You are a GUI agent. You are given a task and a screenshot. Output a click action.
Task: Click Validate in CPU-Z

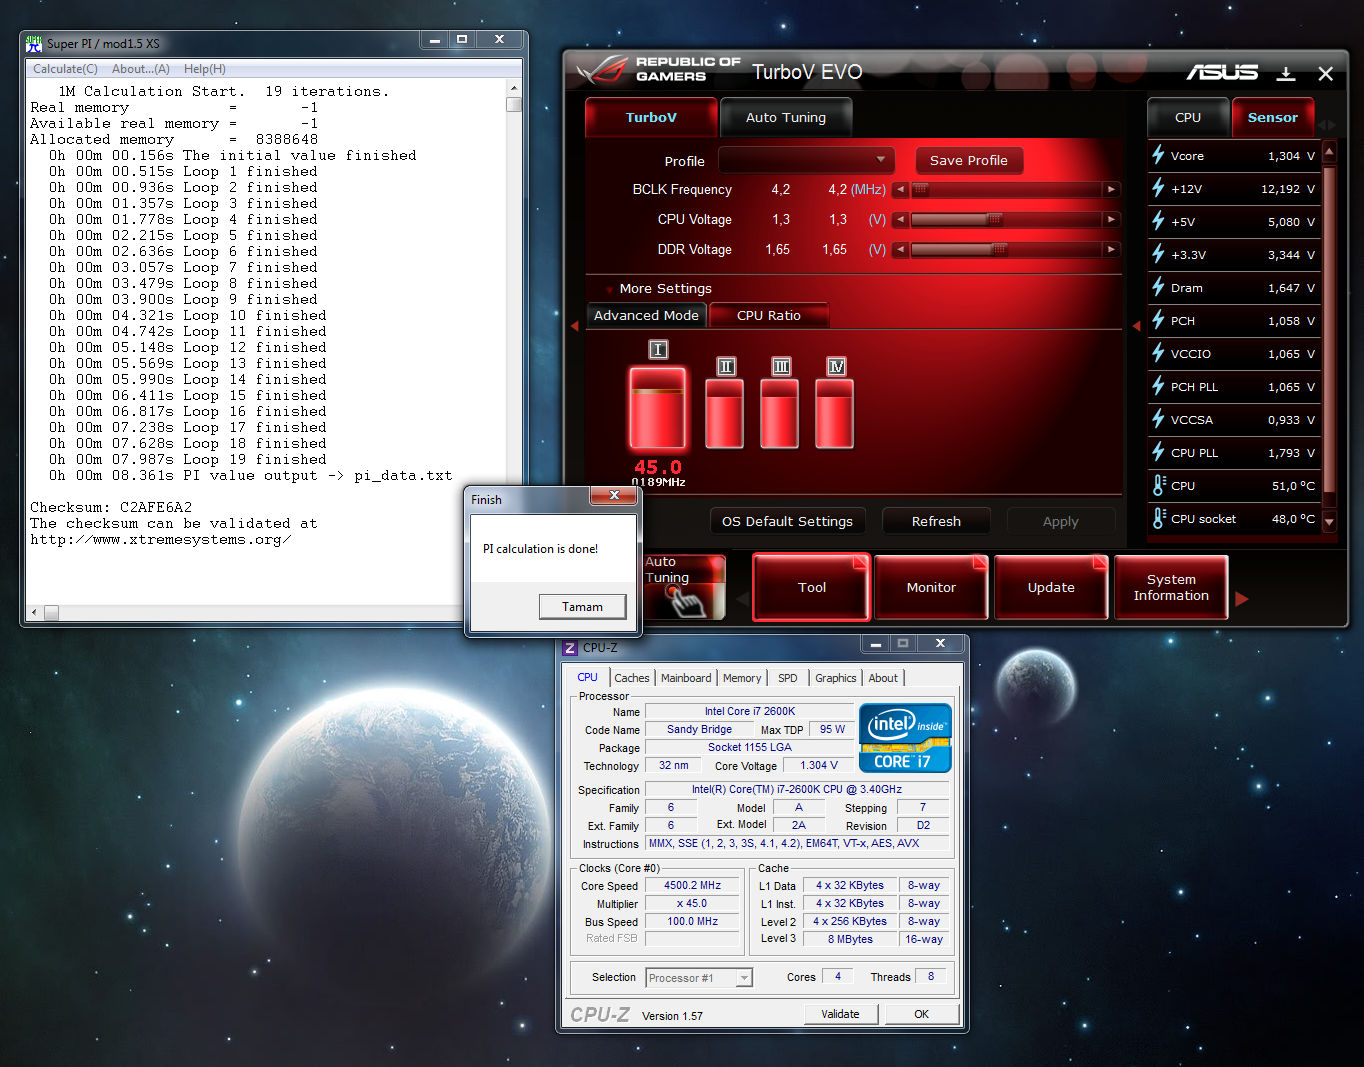point(840,1014)
